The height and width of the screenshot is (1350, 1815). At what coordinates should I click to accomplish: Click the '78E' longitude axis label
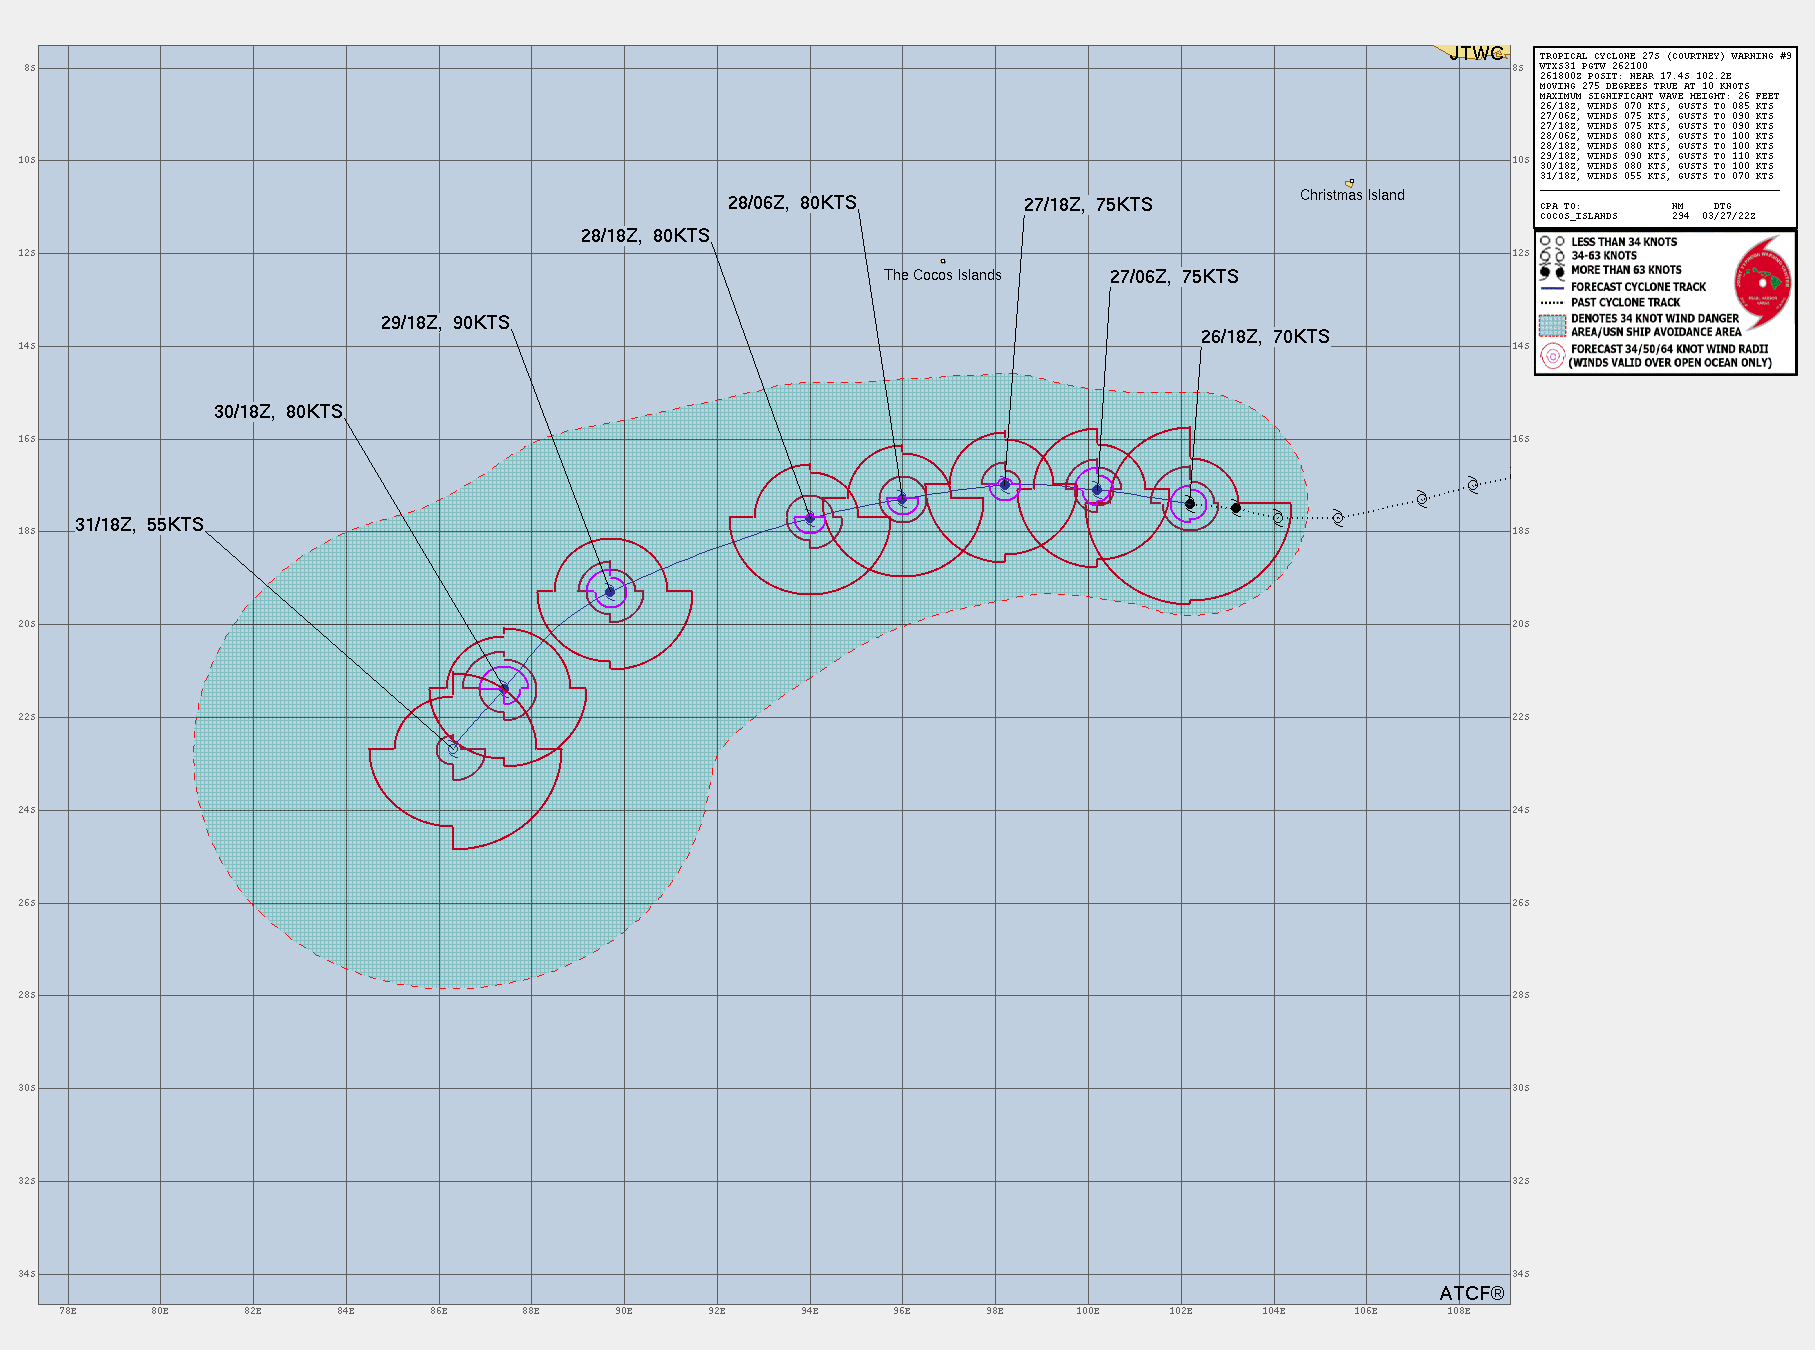pos(67,1310)
